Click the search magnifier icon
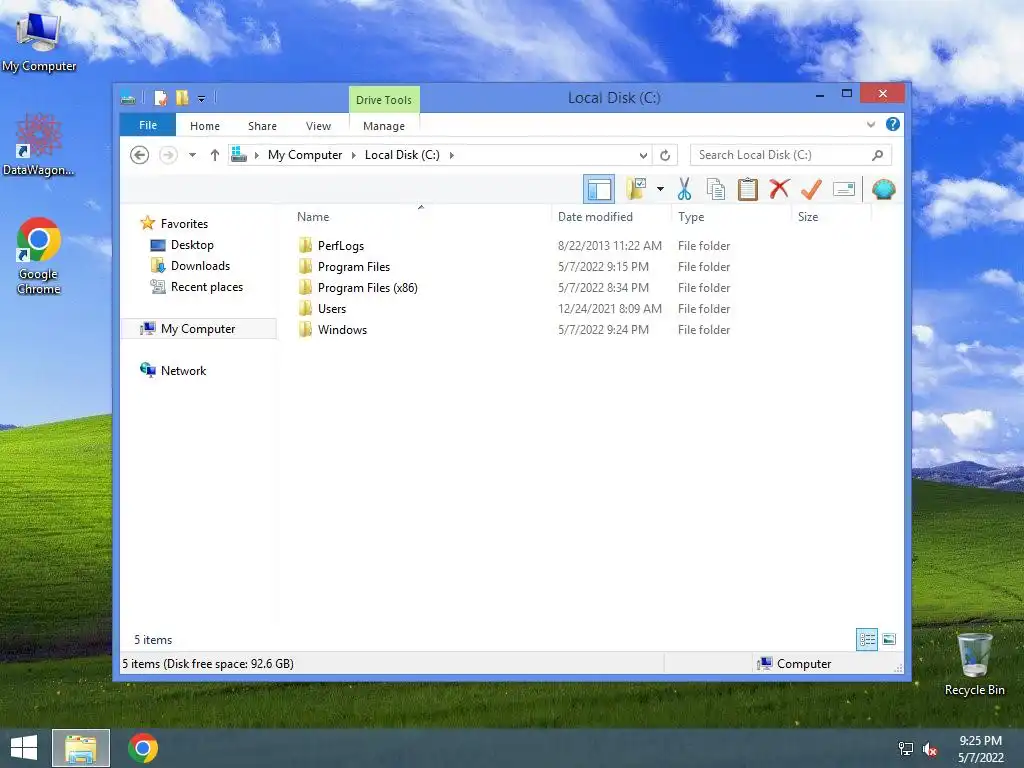Image resolution: width=1024 pixels, height=768 pixels. pos(878,155)
